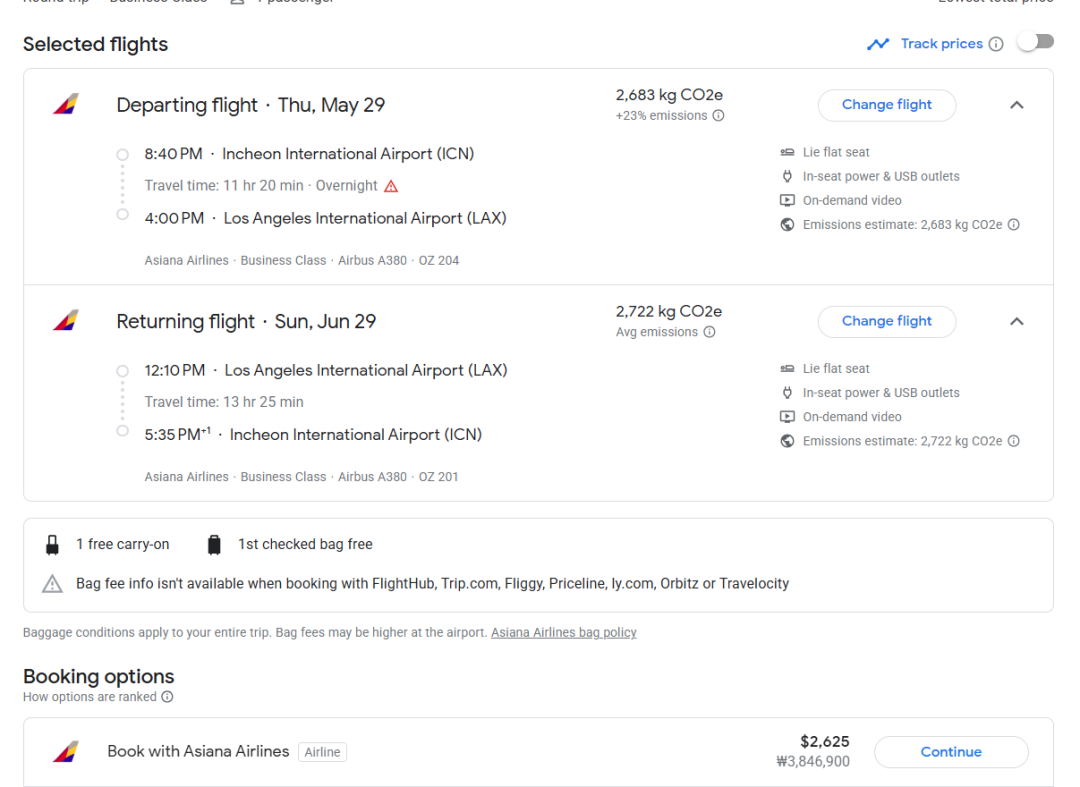Click the Asiana logo on Returning flight
Viewport: 1080px width, 787px height.
point(66,321)
